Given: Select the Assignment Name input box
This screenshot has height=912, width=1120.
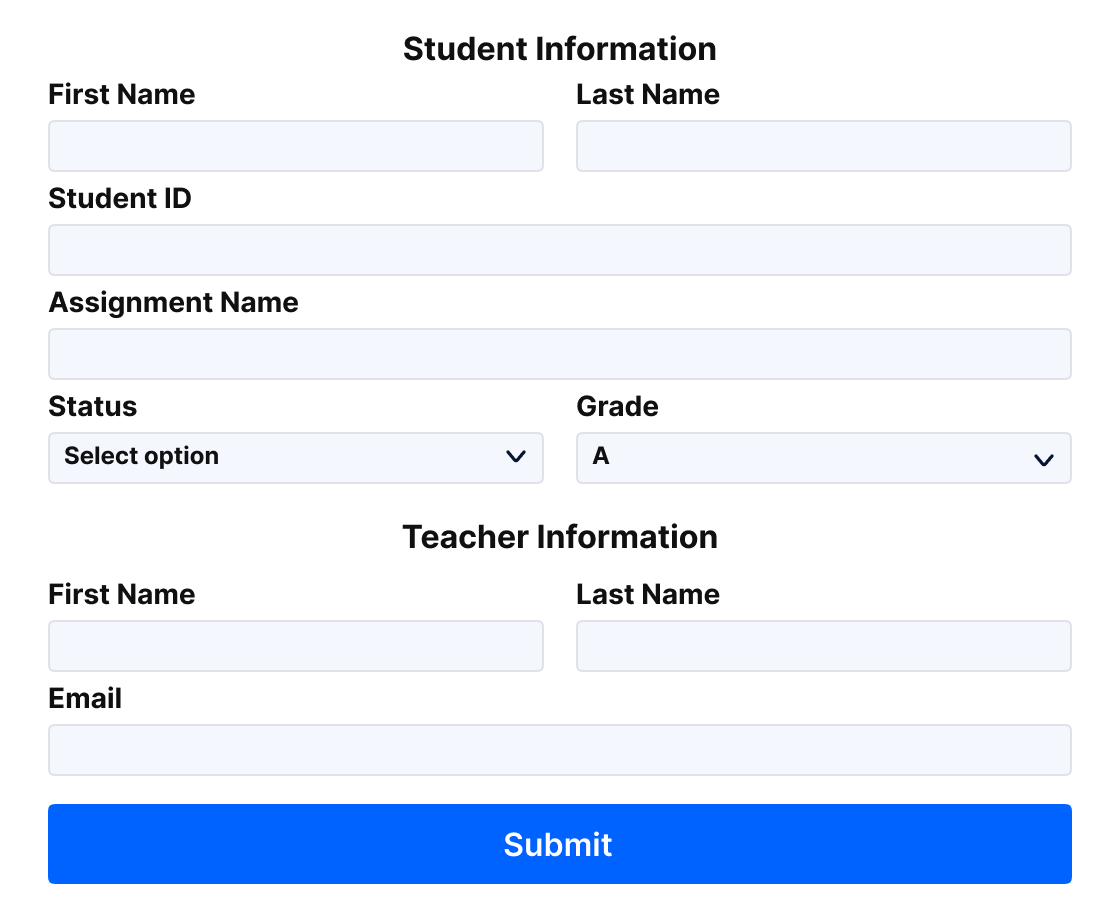Looking at the screenshot, I should click(560, 354).
